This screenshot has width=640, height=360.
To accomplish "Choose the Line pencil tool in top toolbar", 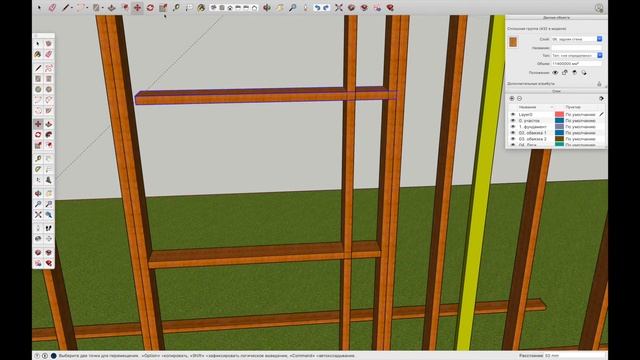I will coord(65,7).
